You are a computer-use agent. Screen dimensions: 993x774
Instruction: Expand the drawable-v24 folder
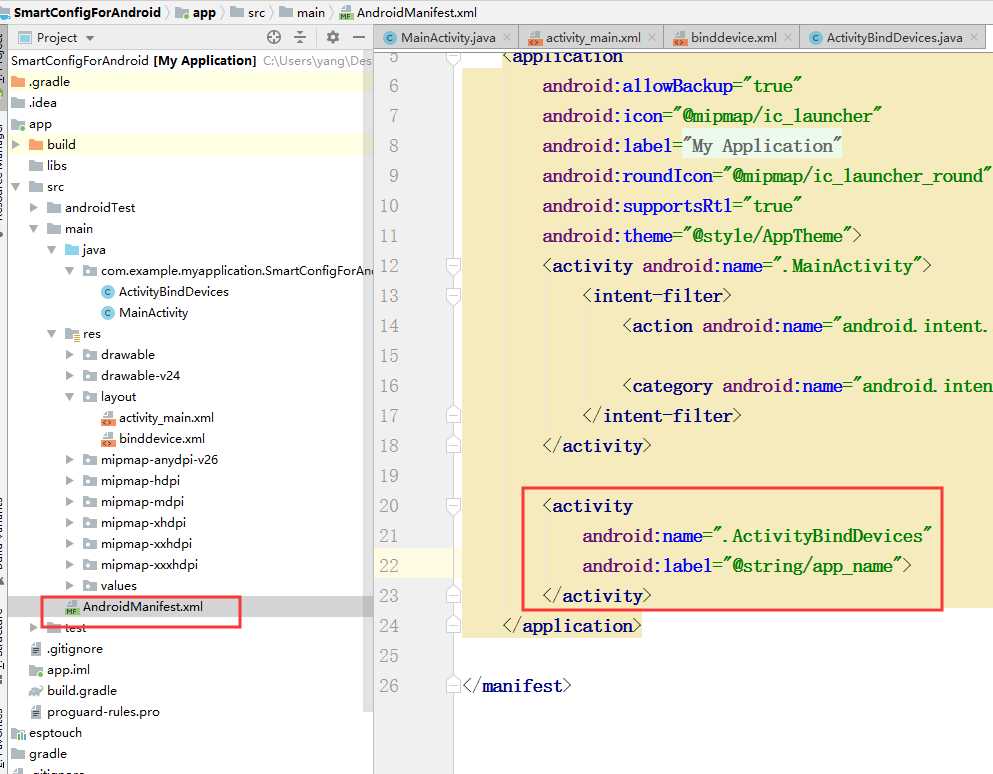coord(70,375)
